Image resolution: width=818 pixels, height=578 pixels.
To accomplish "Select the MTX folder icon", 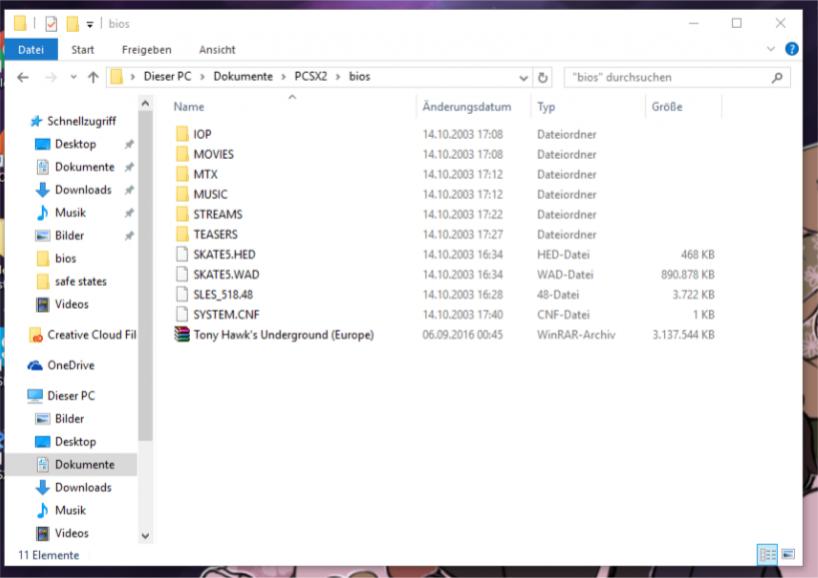I will [x=182, y=174].
